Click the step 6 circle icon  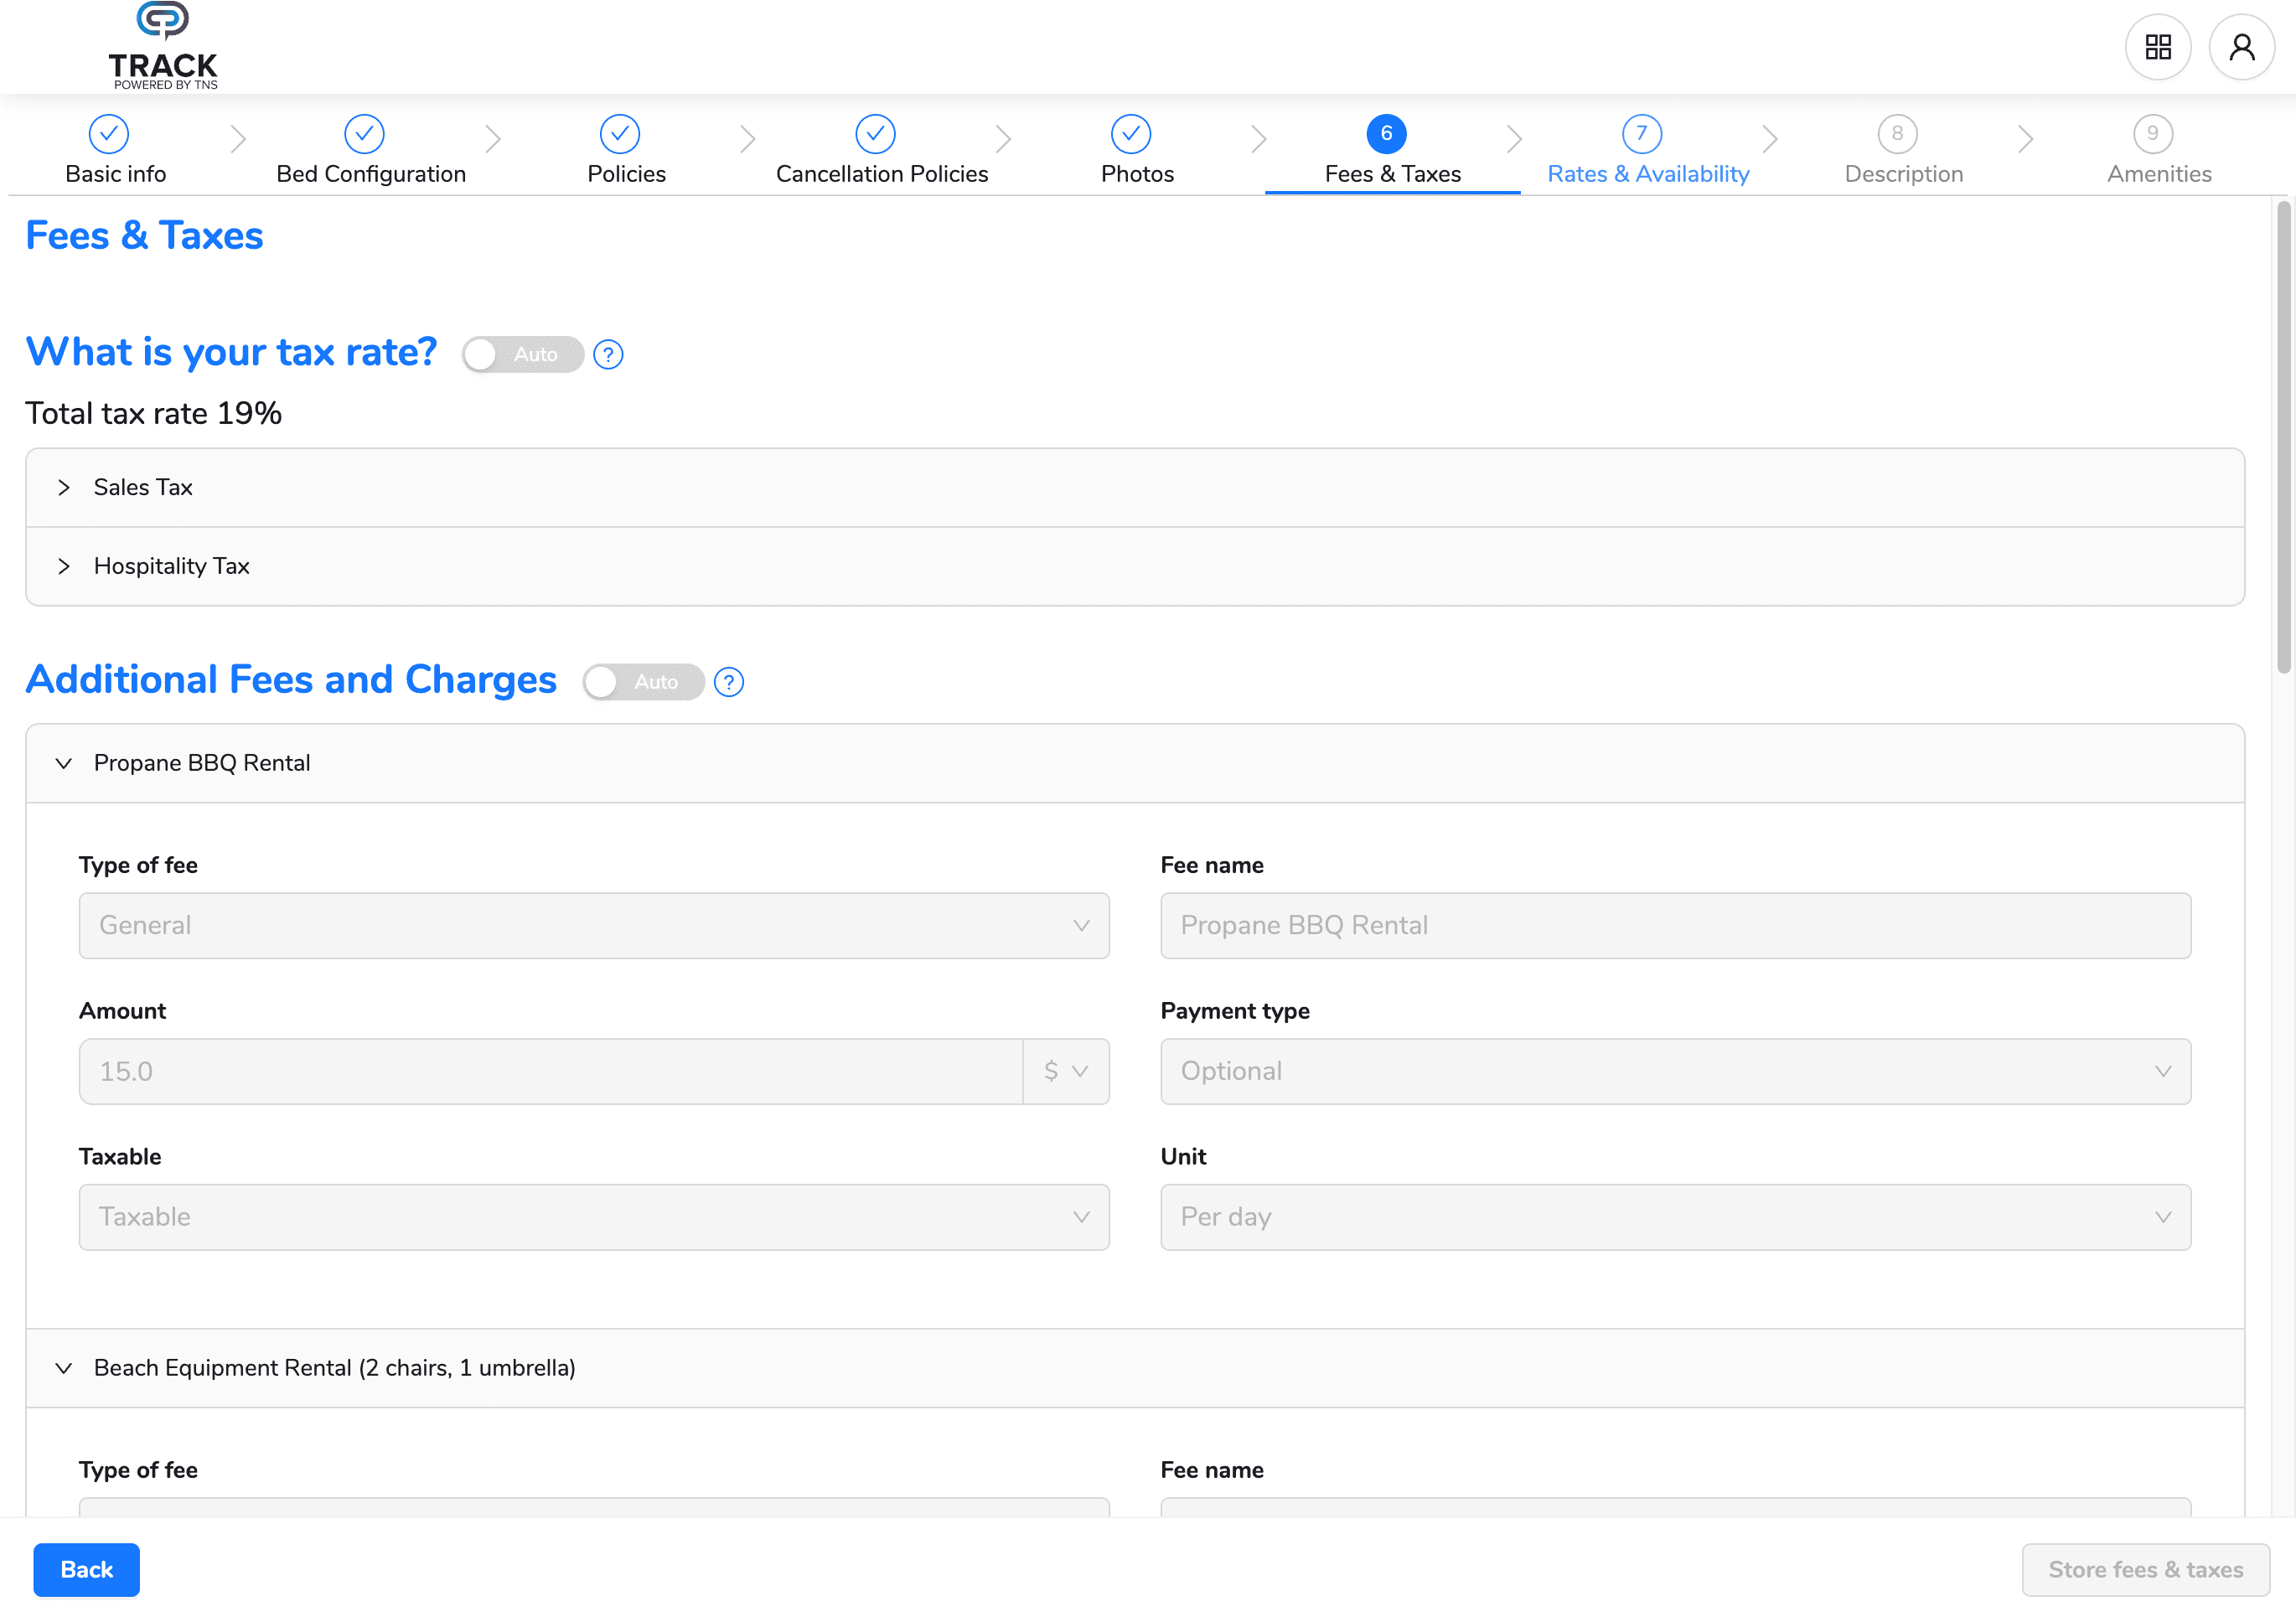coord(1386,134)
